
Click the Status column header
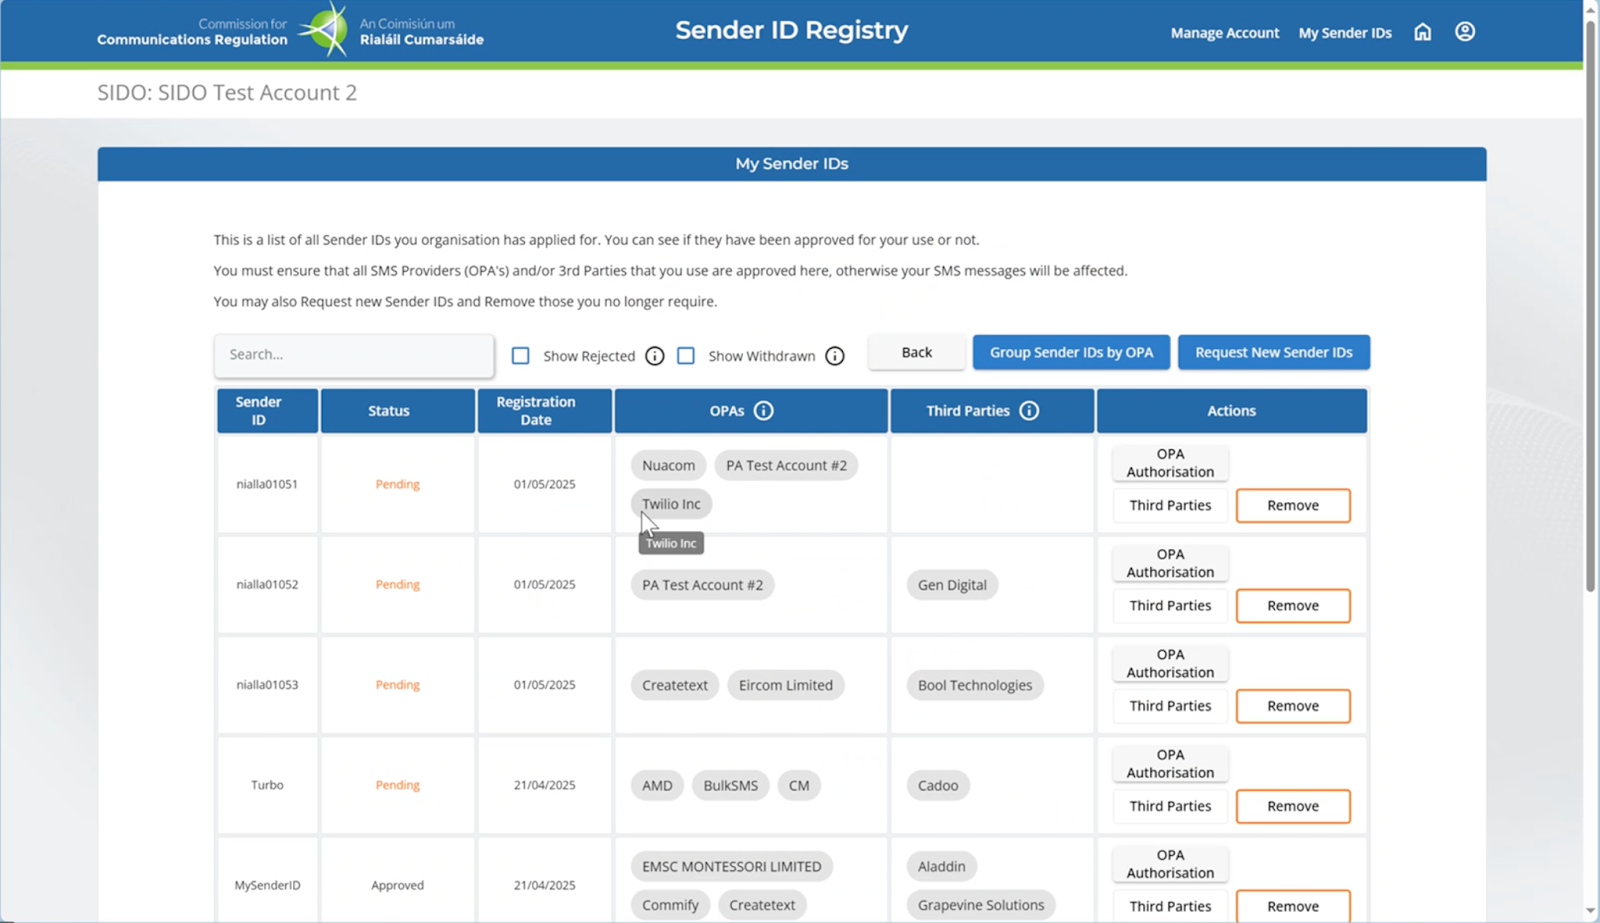click(x=398, y=411)
